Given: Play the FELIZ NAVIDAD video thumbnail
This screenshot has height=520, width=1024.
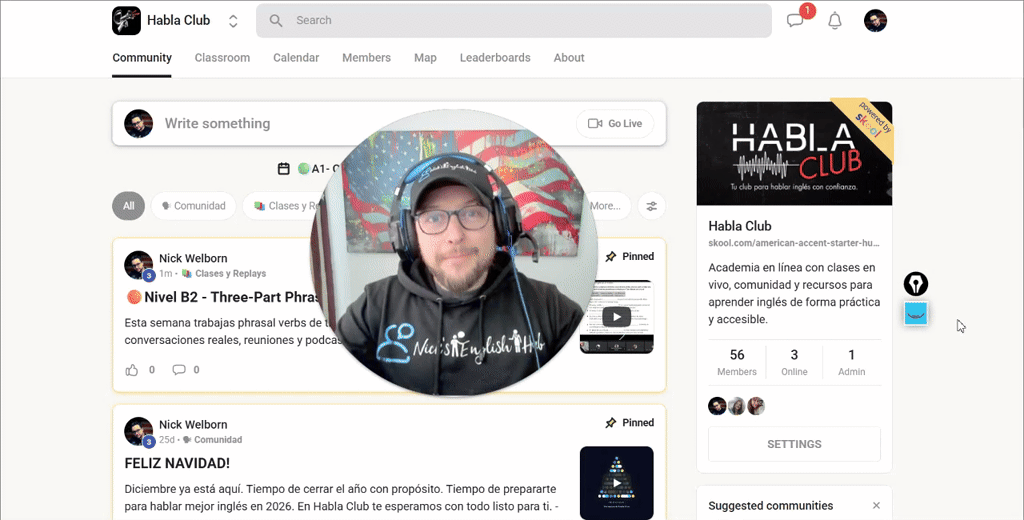Looking at the screenshot, I should point(616,483).
